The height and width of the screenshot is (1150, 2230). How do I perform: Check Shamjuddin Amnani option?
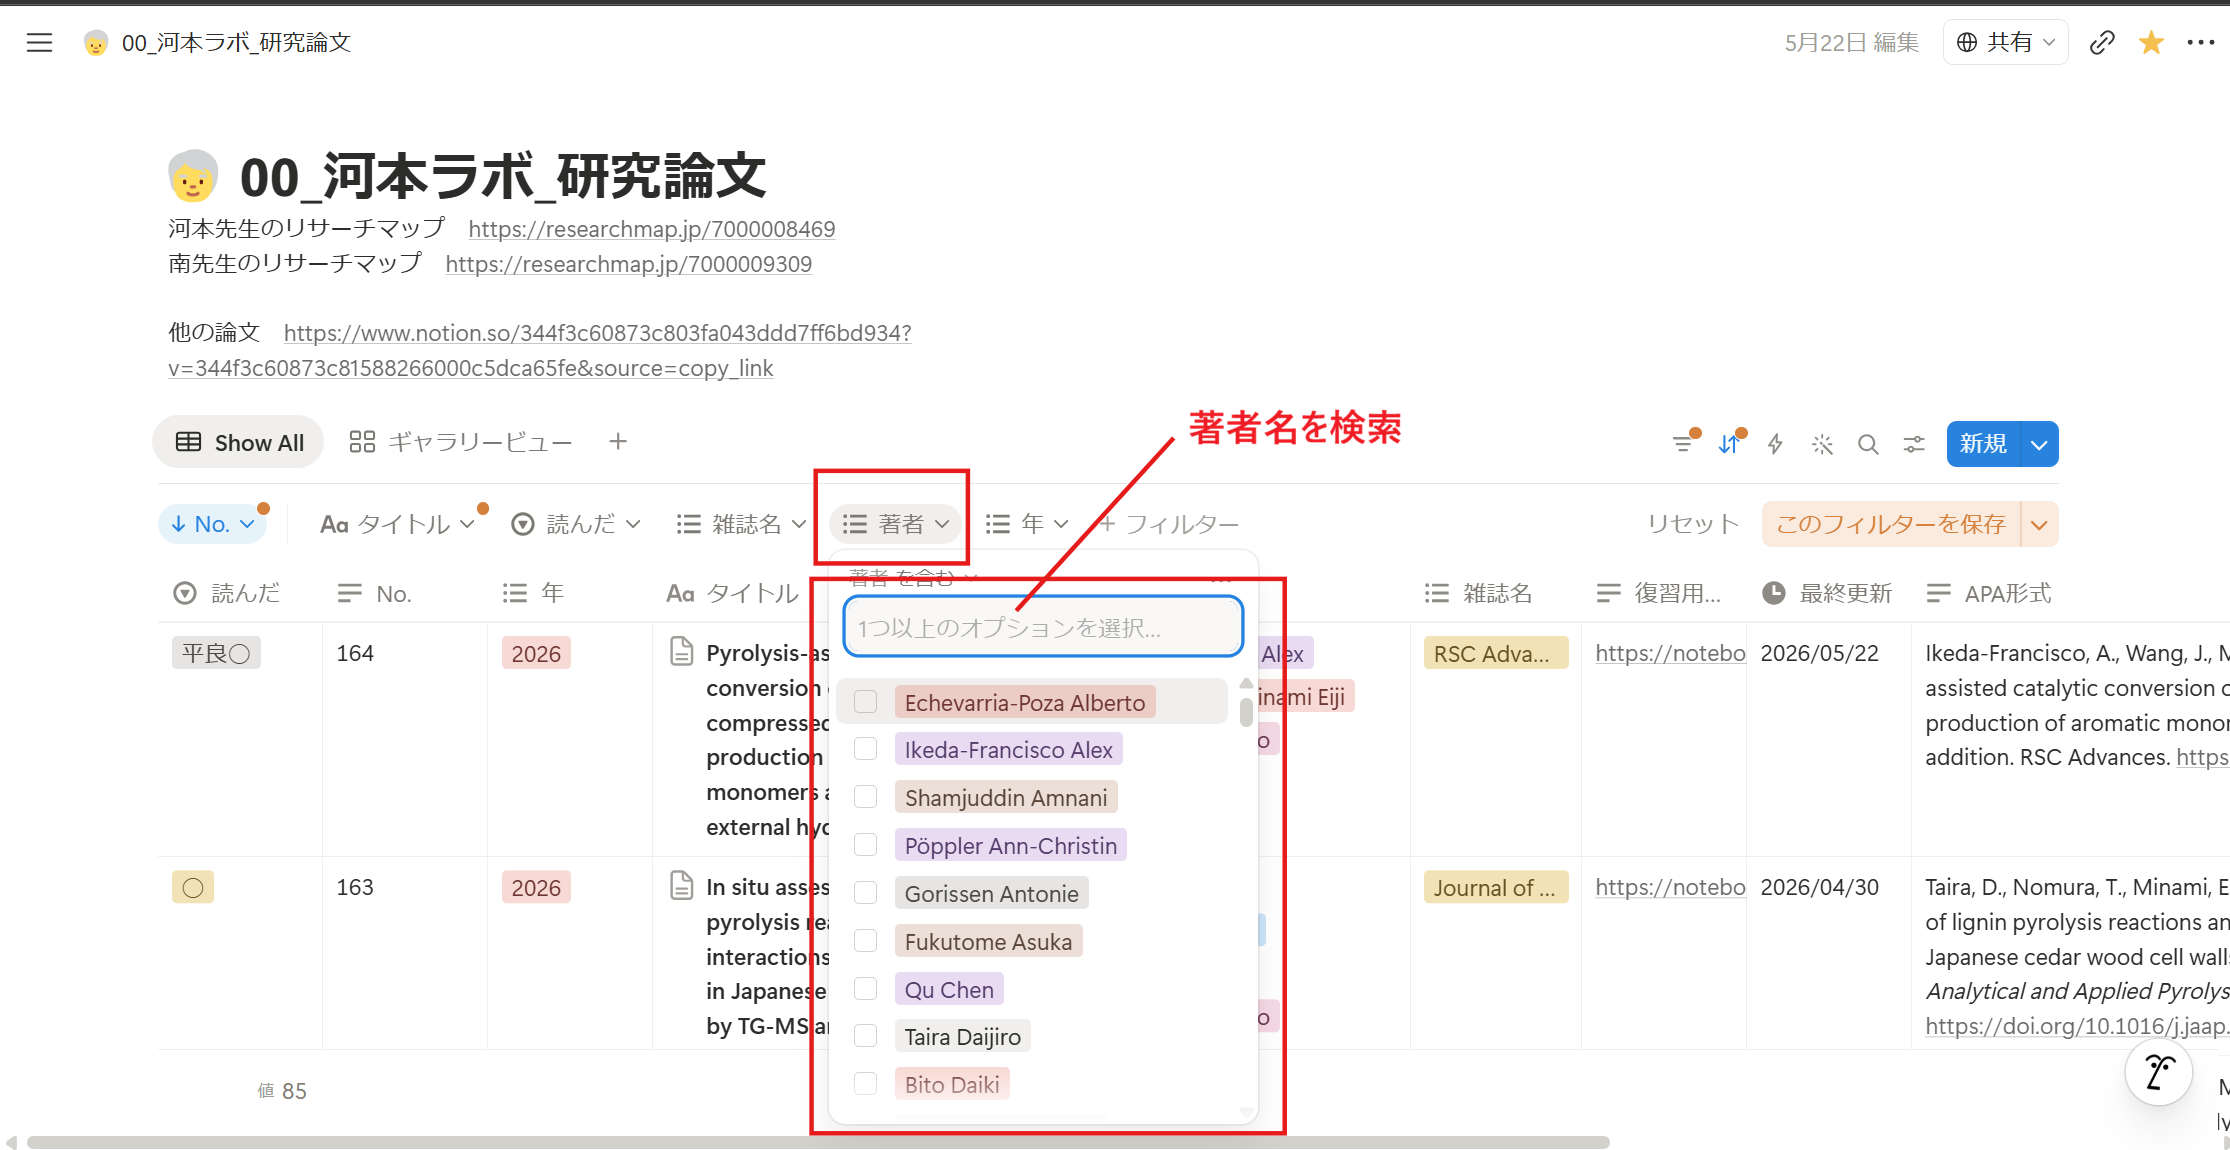tap(866, 797)
